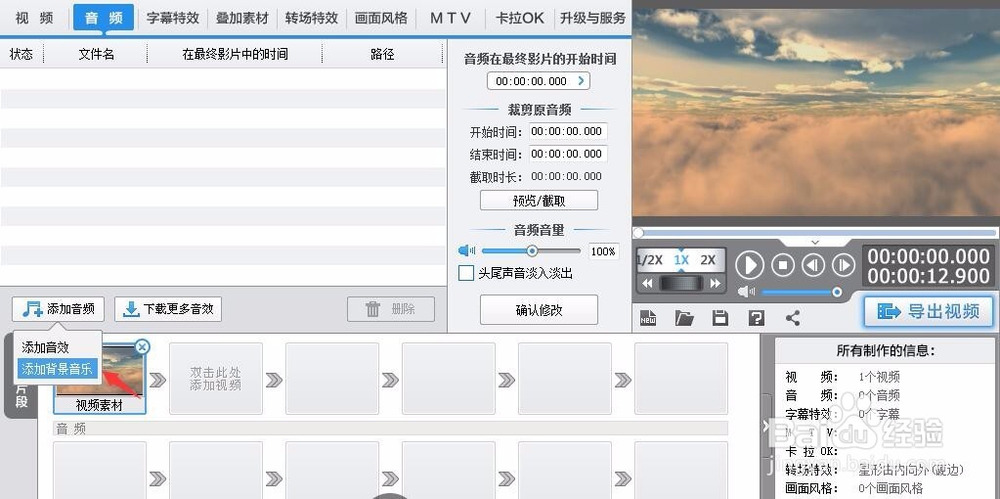Open the 卡拉OK tab
Viewport: 1000px width, 499px height.
[520, 18]
